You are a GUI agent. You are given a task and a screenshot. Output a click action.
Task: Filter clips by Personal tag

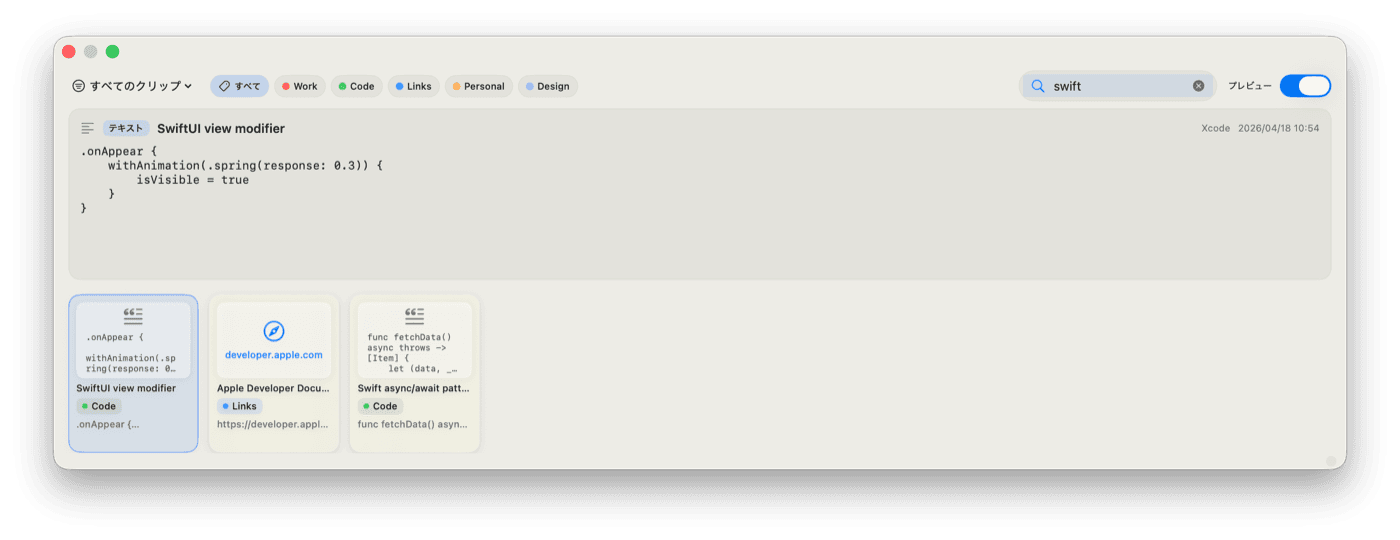point(479,86)
